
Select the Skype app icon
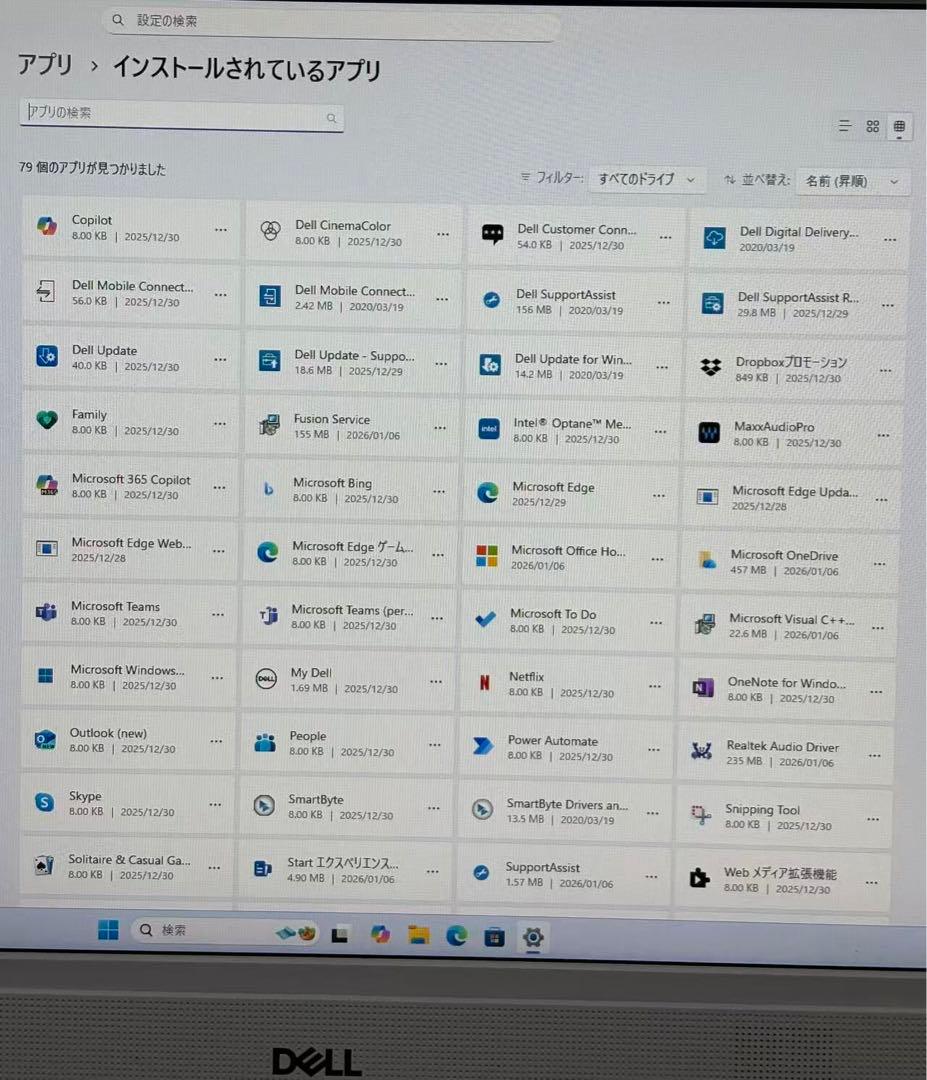(43, 804)
